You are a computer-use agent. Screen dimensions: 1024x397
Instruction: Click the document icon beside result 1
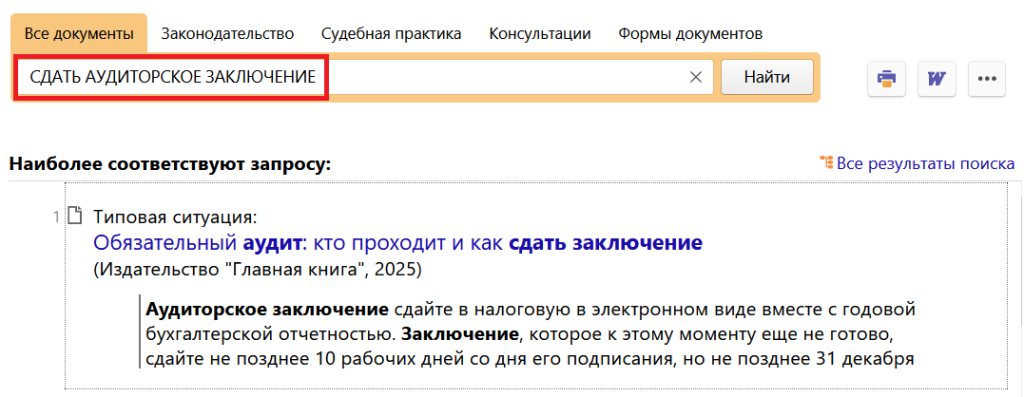coord(76,215)
